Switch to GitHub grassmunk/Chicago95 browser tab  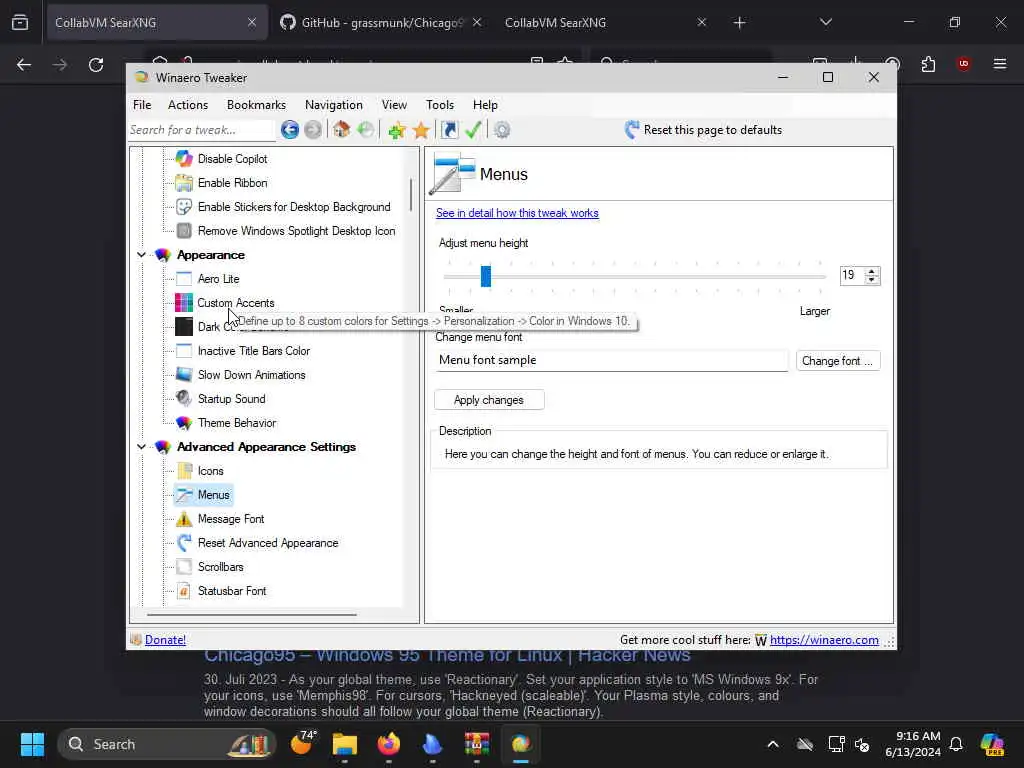[x=382, y=23]
